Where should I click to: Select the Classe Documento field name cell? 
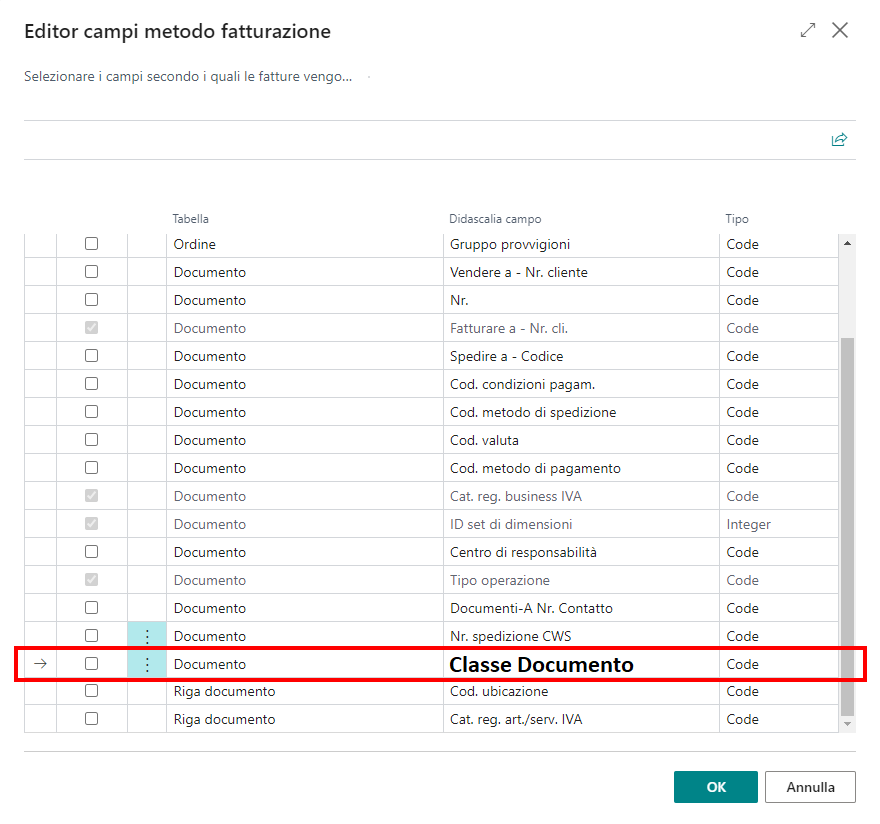541,663
